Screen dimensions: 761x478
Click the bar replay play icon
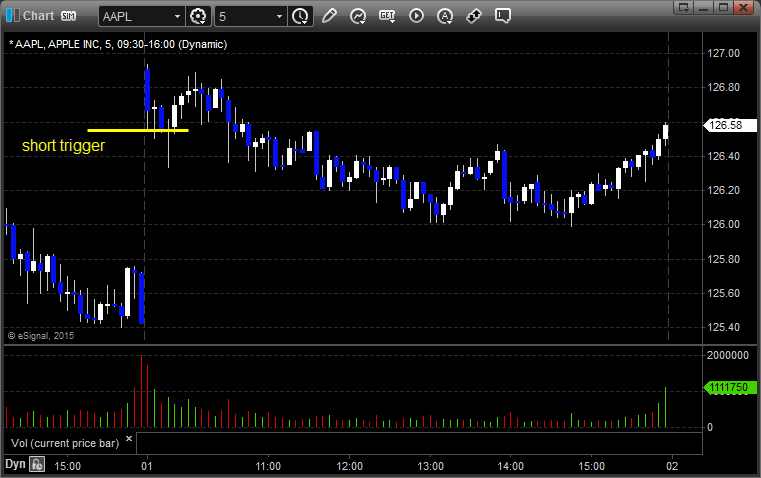416,16
